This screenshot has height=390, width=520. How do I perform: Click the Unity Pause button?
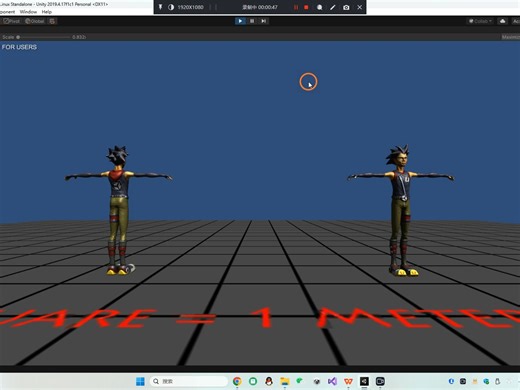pyautogui.click(x=252, y=21)
